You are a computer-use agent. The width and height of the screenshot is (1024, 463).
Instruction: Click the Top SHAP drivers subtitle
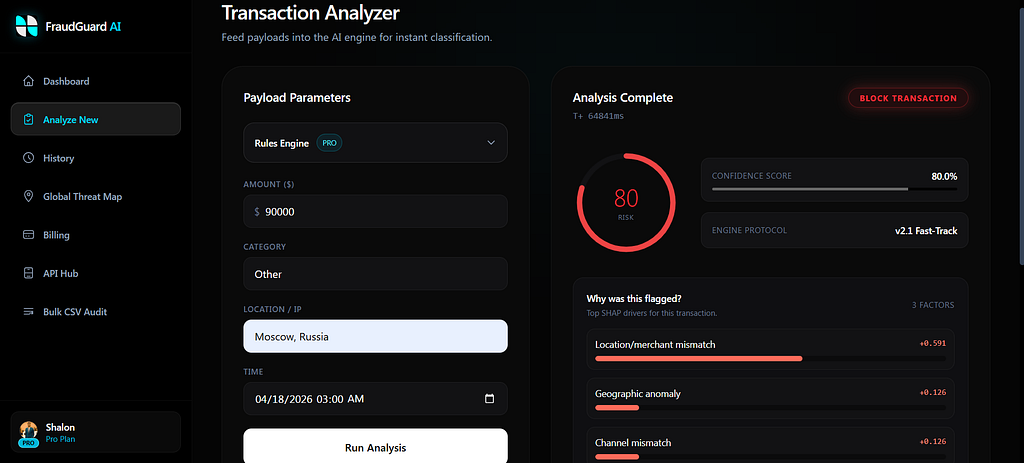(652, 313)
